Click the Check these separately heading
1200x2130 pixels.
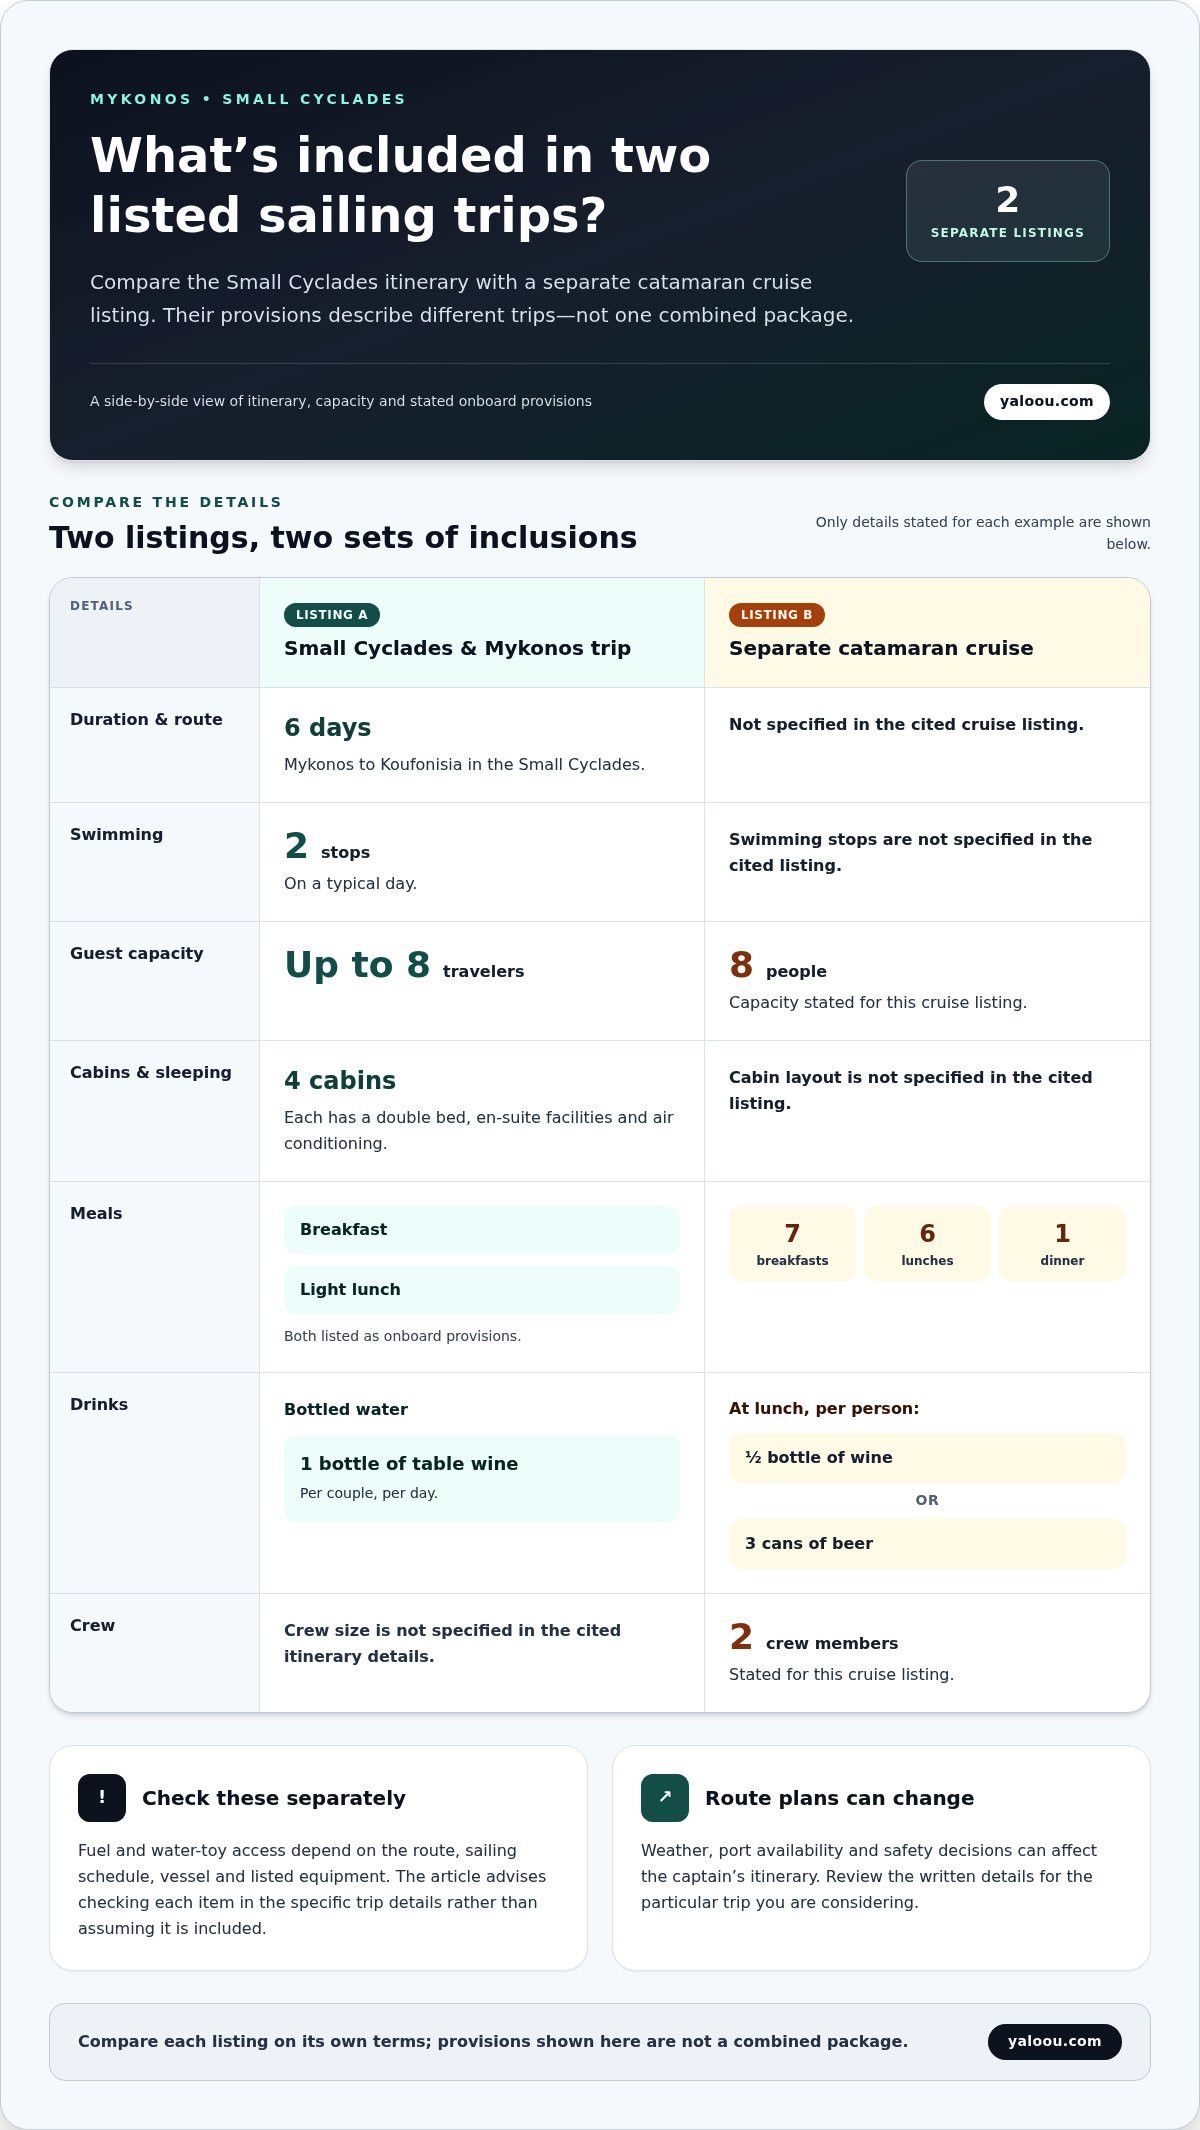click(274, 1798)
